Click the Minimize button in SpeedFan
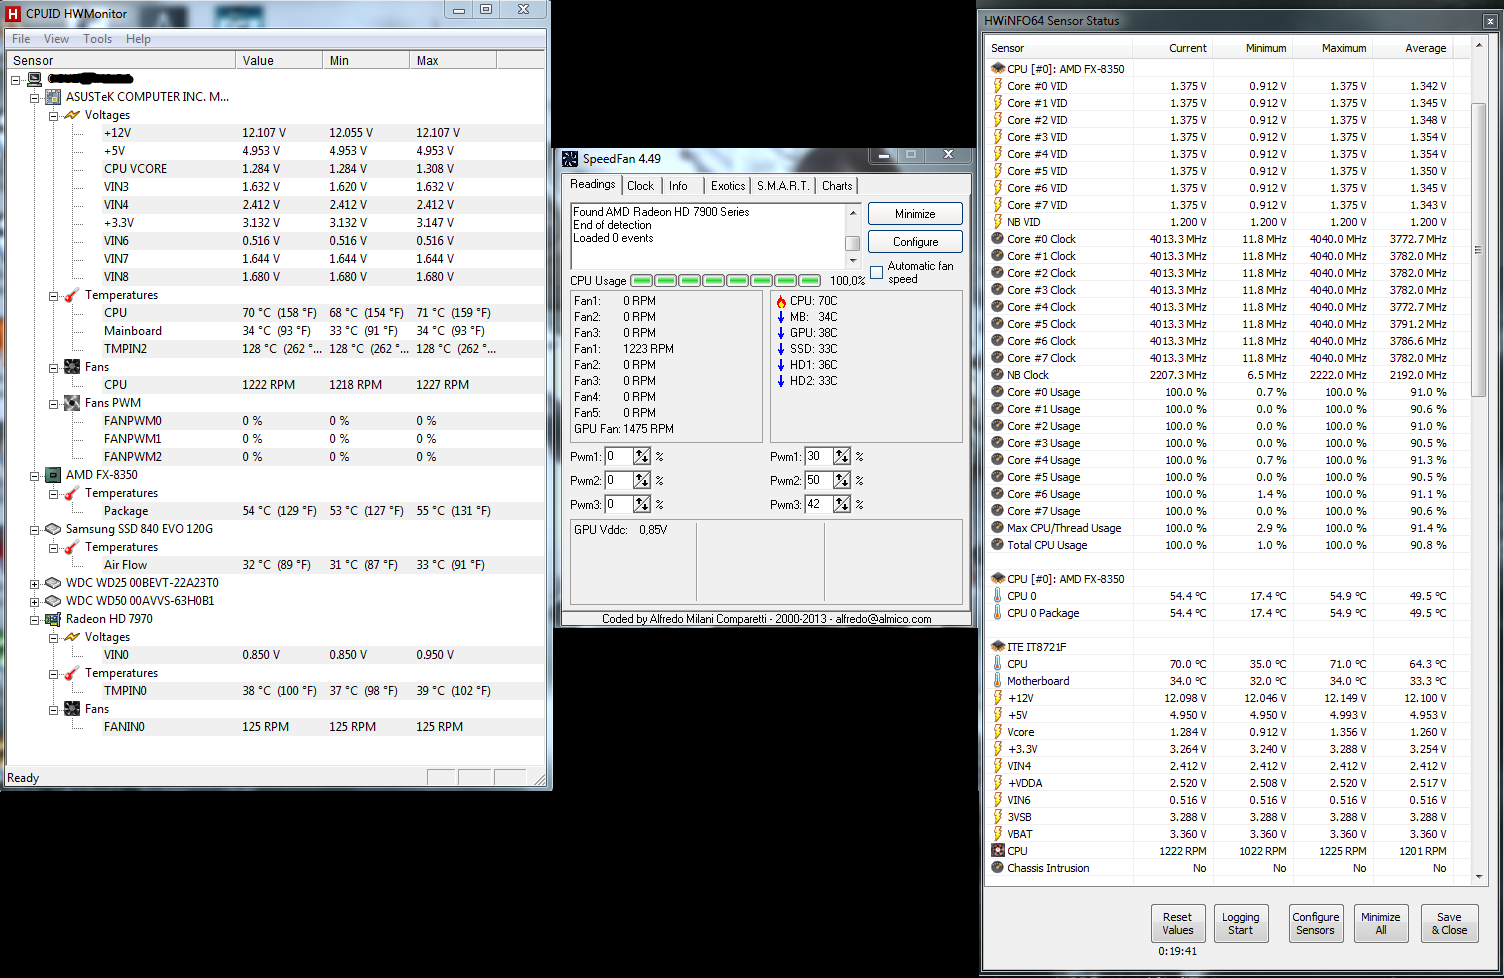Image resolution: width=1504 pixels, height=978 pixels. [x=915, y=214]
